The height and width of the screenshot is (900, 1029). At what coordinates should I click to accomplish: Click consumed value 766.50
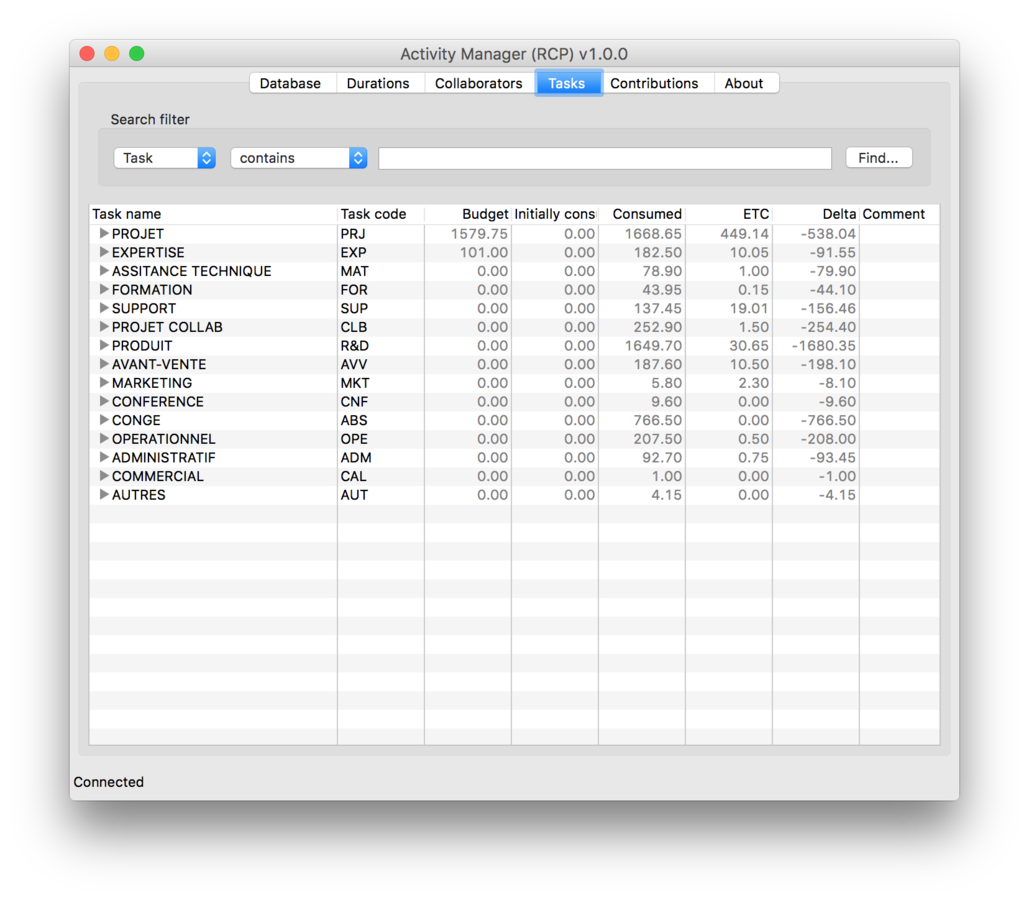pyautogui.click(x=658, y=420)
